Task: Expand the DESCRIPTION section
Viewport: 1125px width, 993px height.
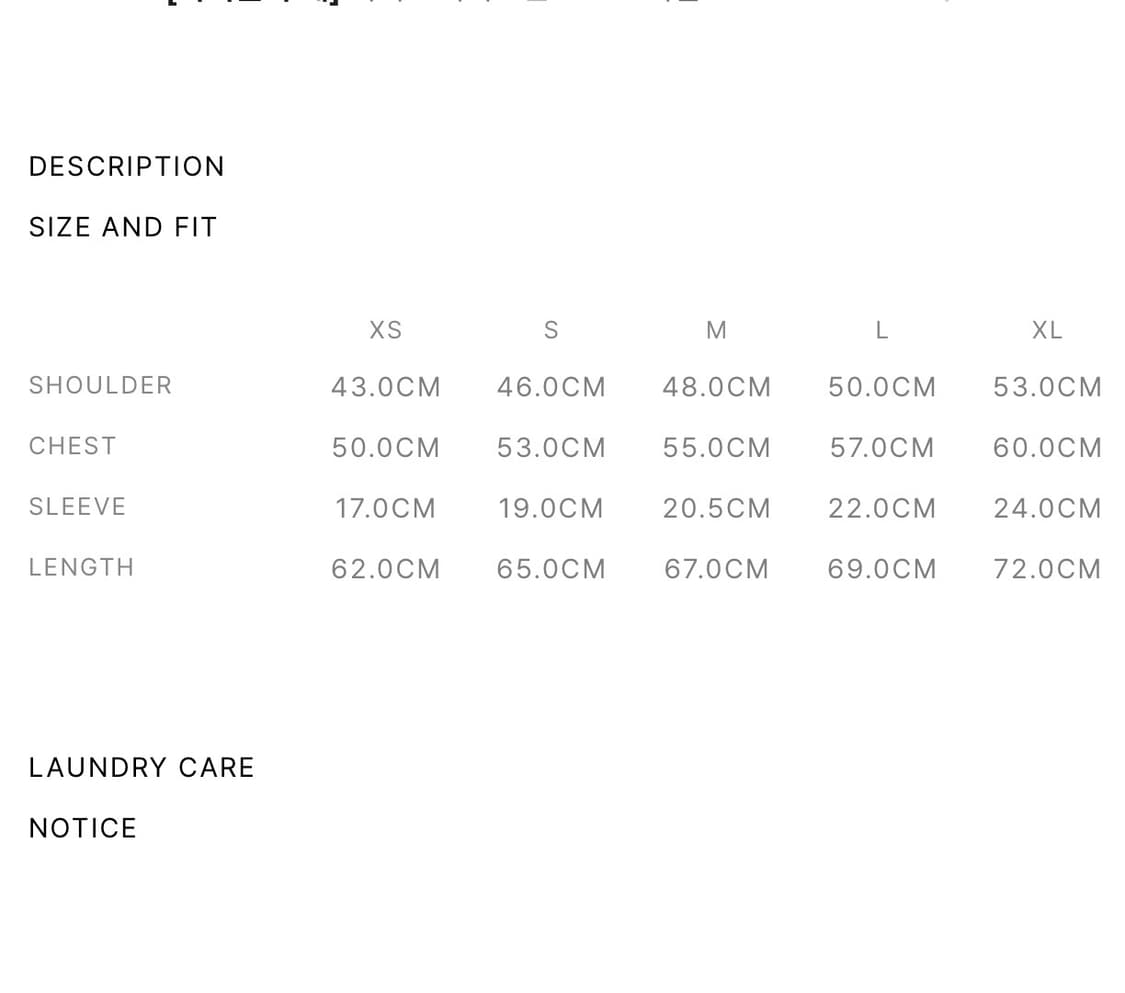Action: click(x=127, y=166)
